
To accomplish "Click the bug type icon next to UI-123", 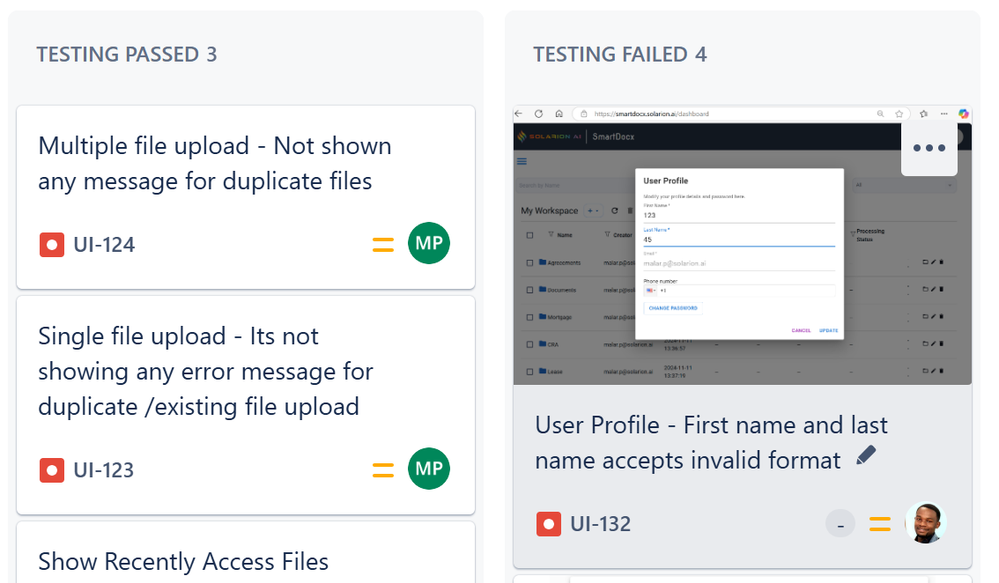I will (52, 470).
